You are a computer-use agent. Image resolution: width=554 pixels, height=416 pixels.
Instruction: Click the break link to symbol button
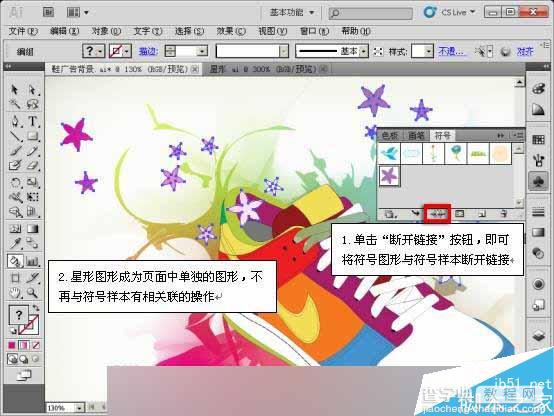437,214
